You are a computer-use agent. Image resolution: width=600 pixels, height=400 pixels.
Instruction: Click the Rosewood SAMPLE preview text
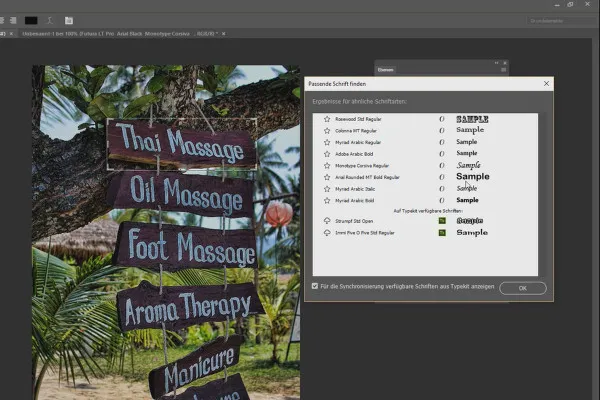click(x=472, y=119)
